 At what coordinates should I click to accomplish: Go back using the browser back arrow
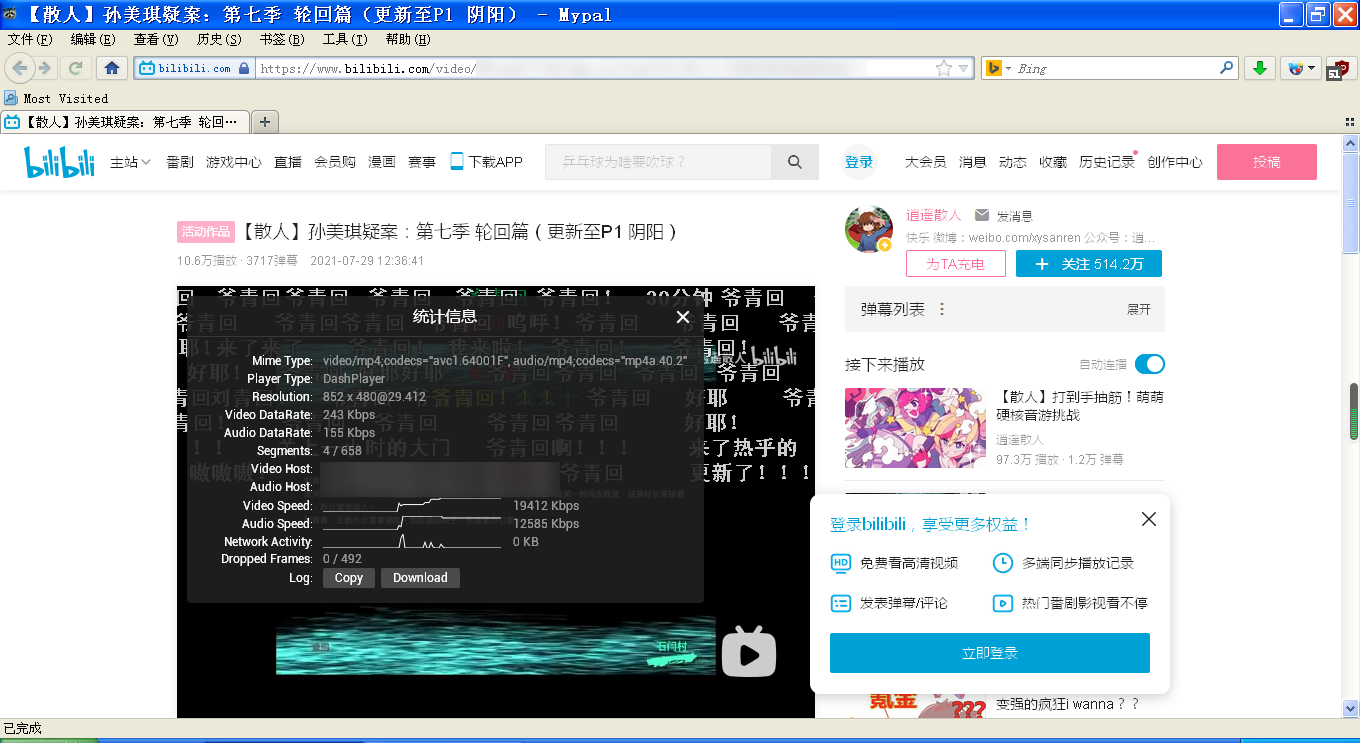point(19,68)
